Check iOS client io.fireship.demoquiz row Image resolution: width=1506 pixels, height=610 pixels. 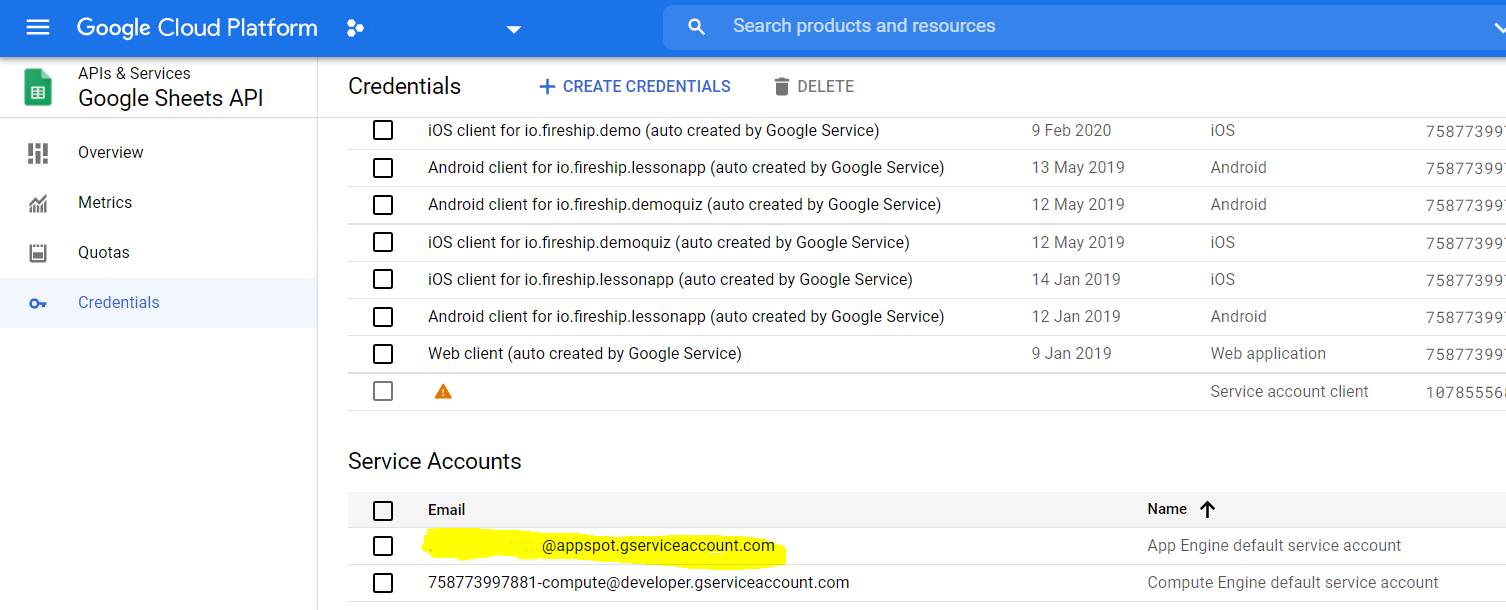383,242
